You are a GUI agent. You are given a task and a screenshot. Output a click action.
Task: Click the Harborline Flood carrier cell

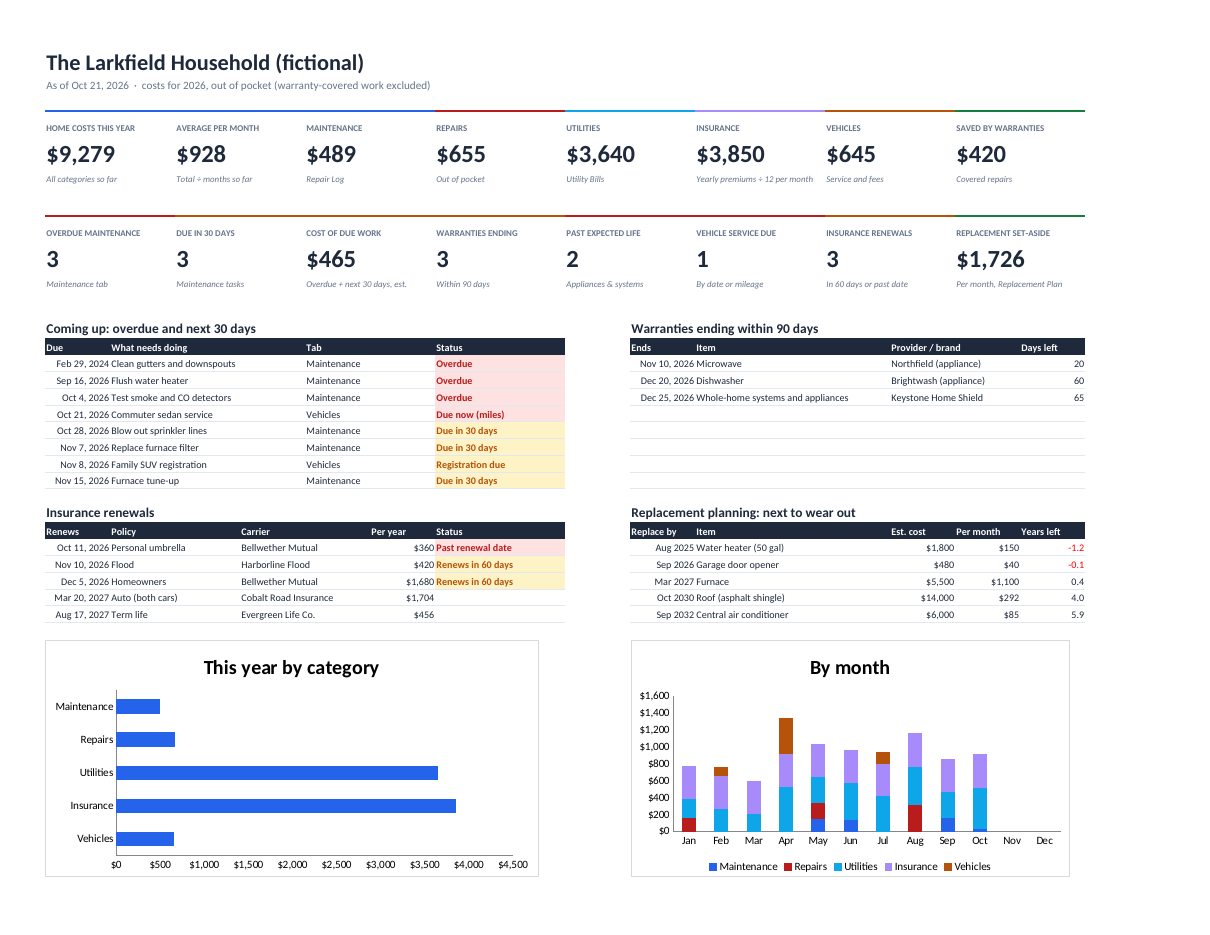coord(275,565)
